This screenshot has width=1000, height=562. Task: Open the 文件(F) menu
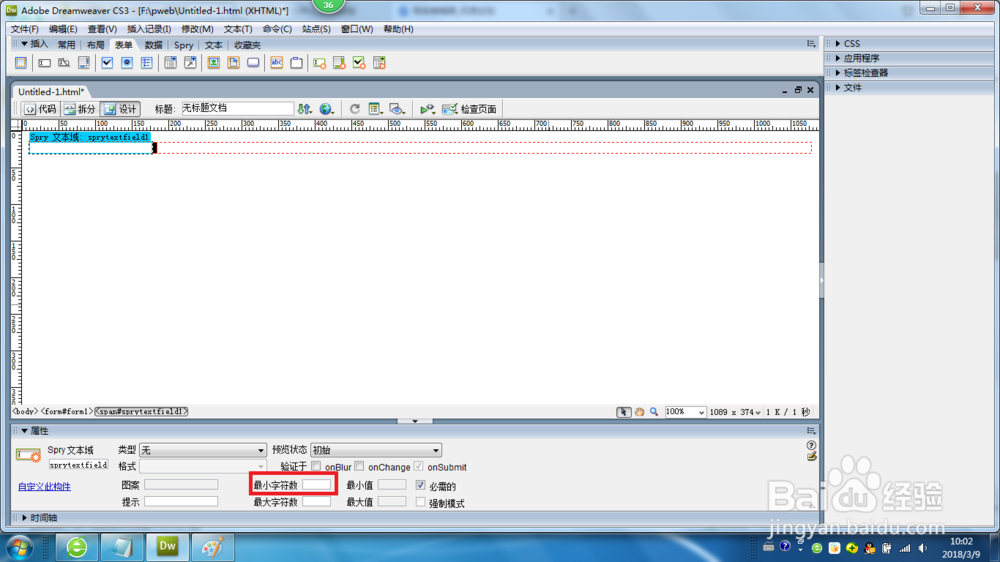click(x=25, y=29)
